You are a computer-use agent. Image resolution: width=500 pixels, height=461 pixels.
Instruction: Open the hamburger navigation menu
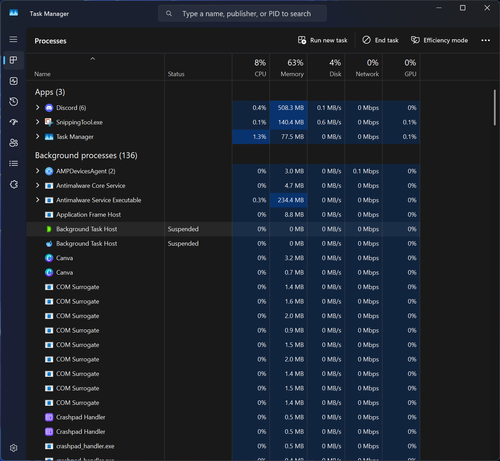pos(13,39)
